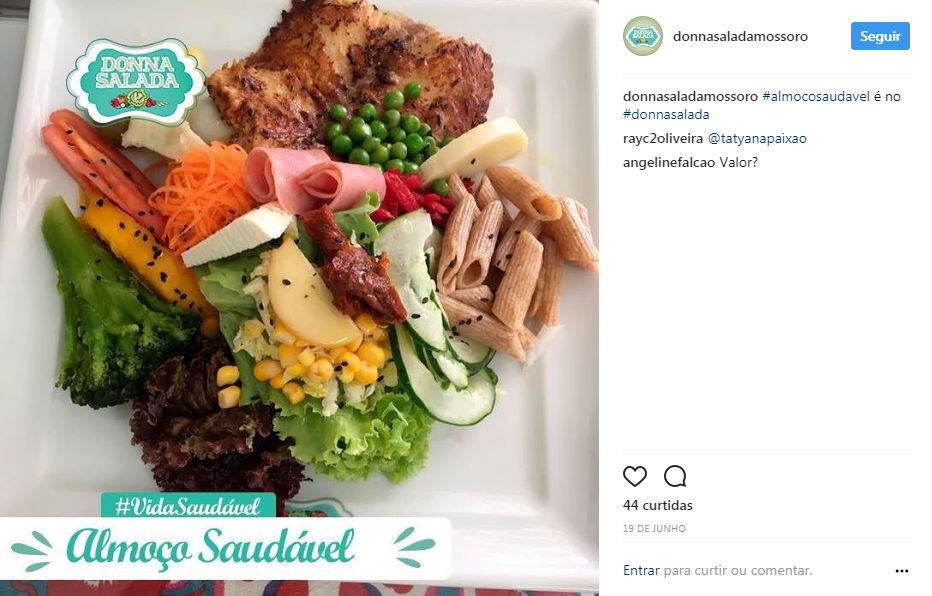Open the 19 DE JUNHO timestamp
Image resolution: width=932 pixels, height=596 pixels.
coord(654,528)
